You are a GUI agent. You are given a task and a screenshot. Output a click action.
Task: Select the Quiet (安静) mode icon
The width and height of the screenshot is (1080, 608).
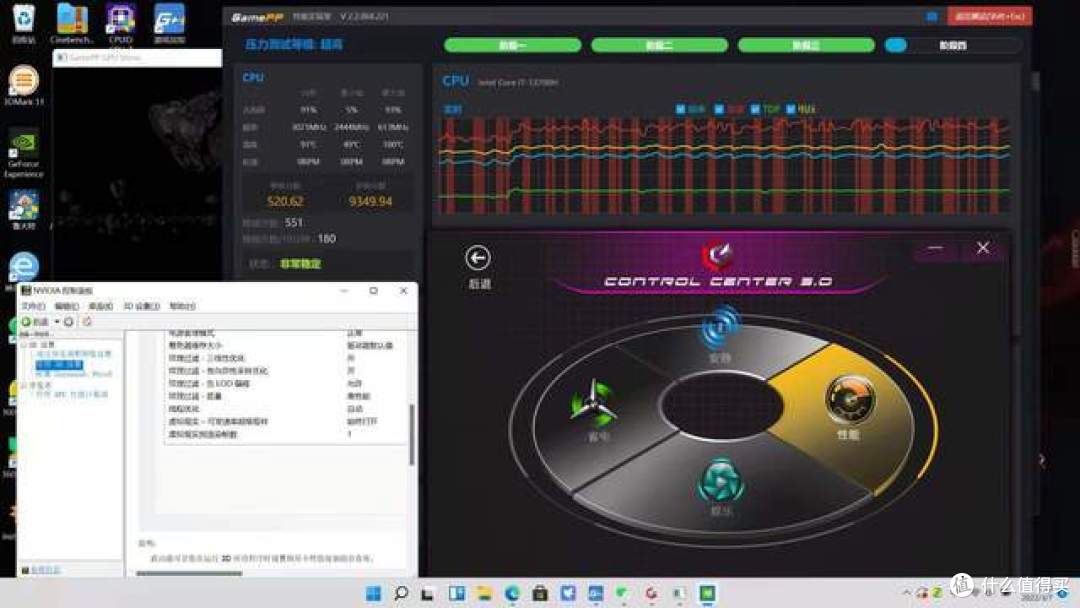point(720,328)
